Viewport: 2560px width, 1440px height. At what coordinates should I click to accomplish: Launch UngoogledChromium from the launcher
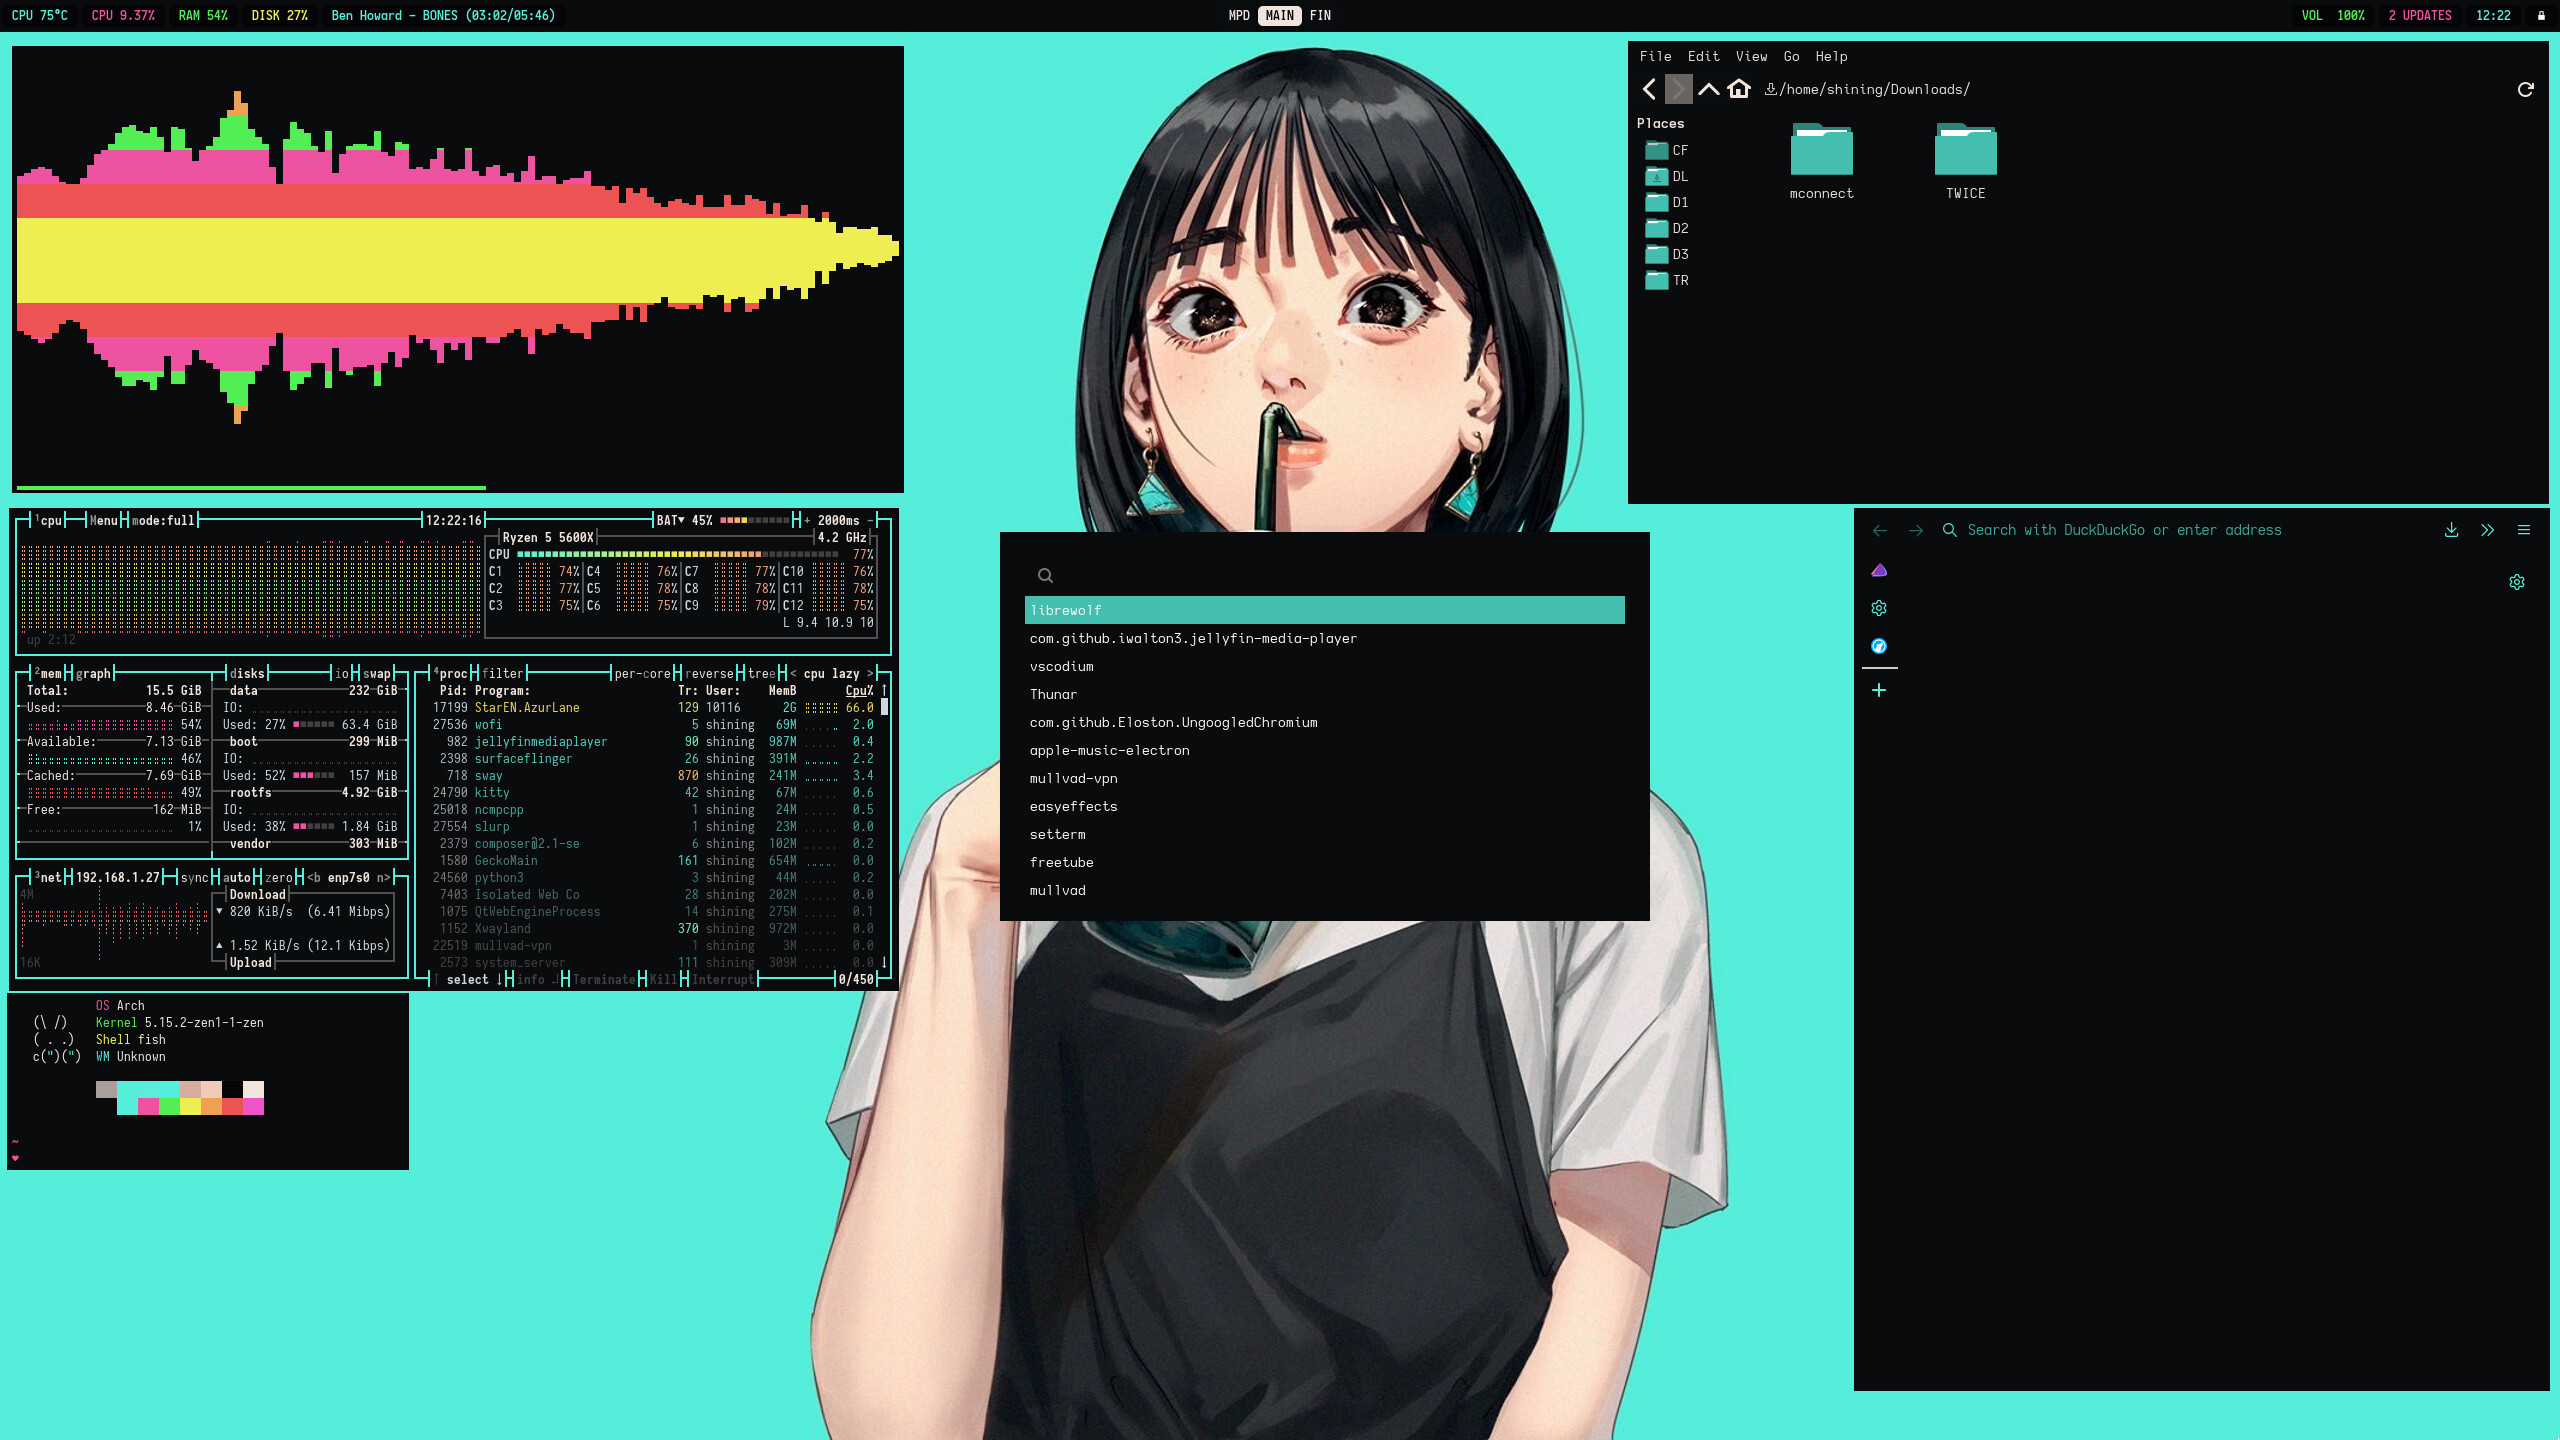(x=1325, y=722)
